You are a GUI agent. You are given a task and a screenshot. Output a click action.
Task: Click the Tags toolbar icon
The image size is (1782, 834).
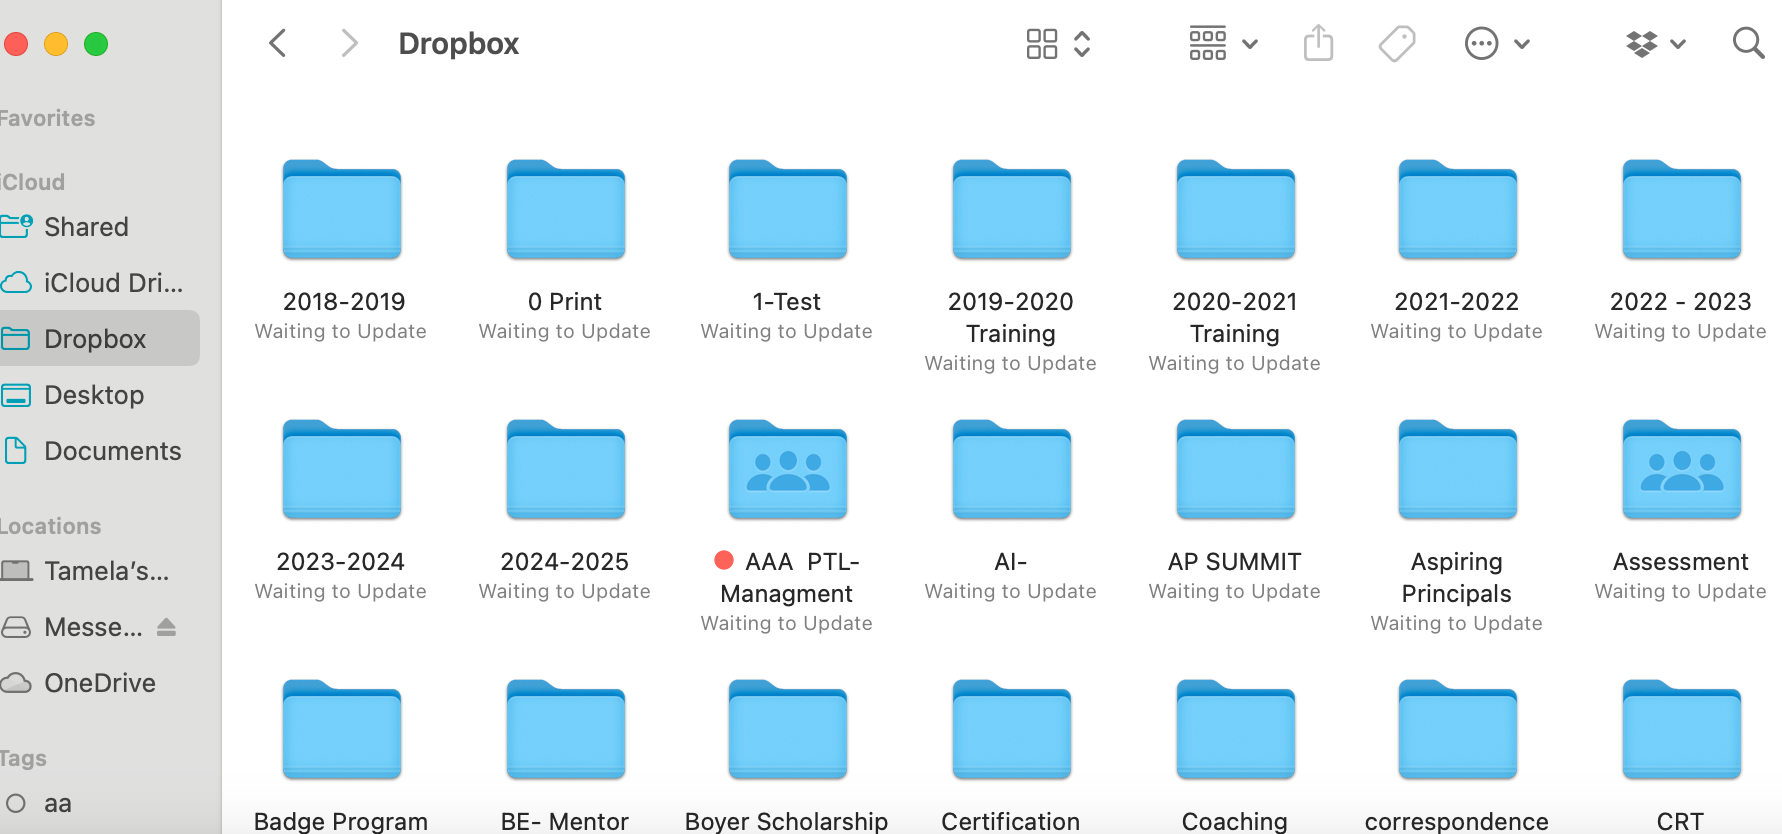[1397, 44]
